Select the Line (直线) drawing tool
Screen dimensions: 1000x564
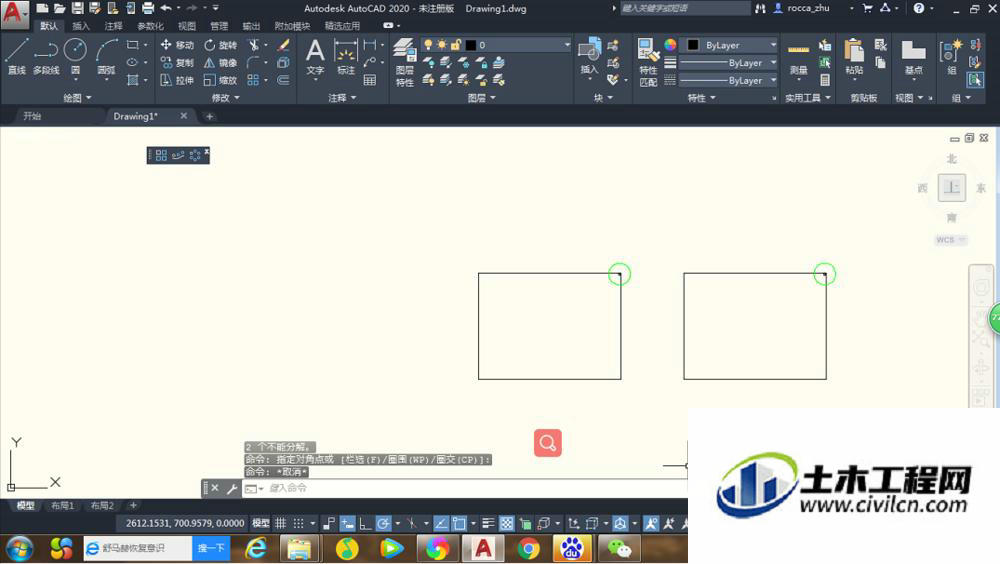(x=17, y=57)
